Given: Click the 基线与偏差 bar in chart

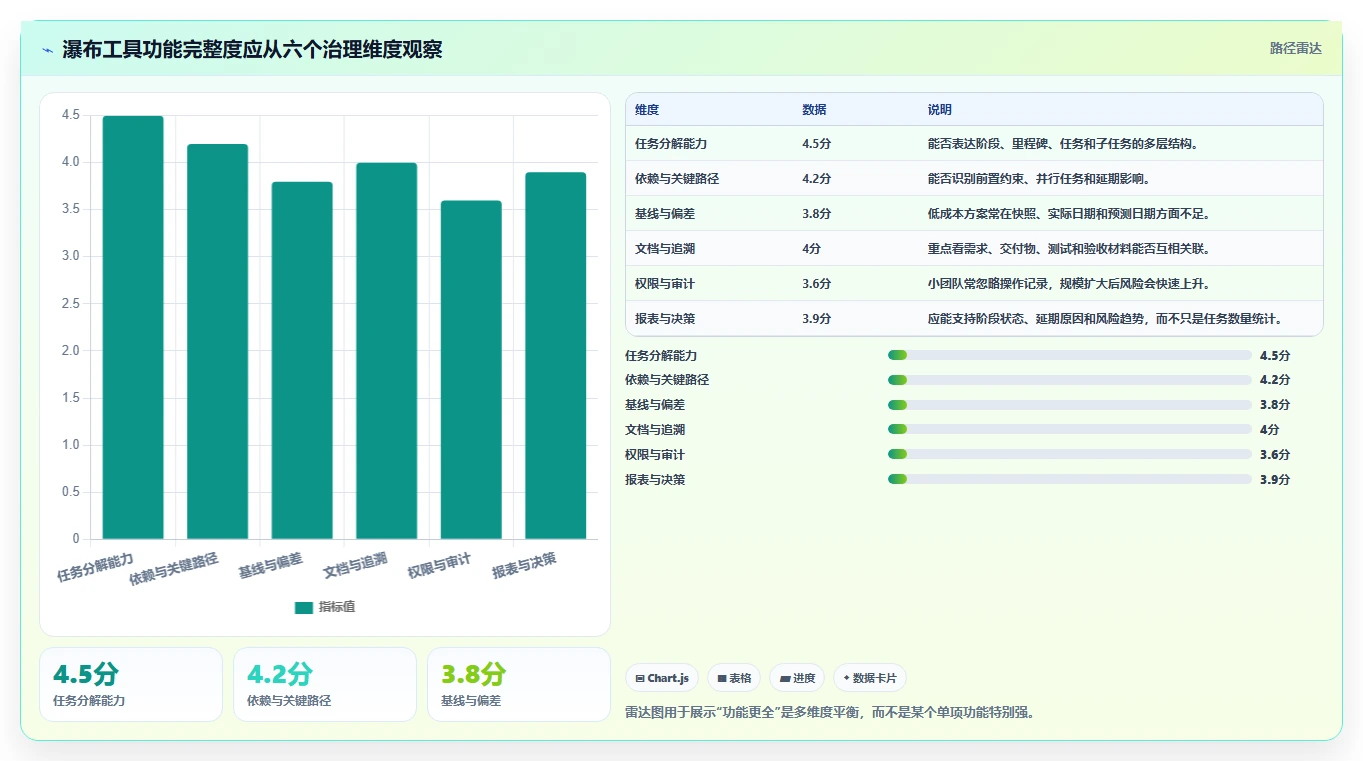Looking at the screenshot, I should [x=302, y=360].
